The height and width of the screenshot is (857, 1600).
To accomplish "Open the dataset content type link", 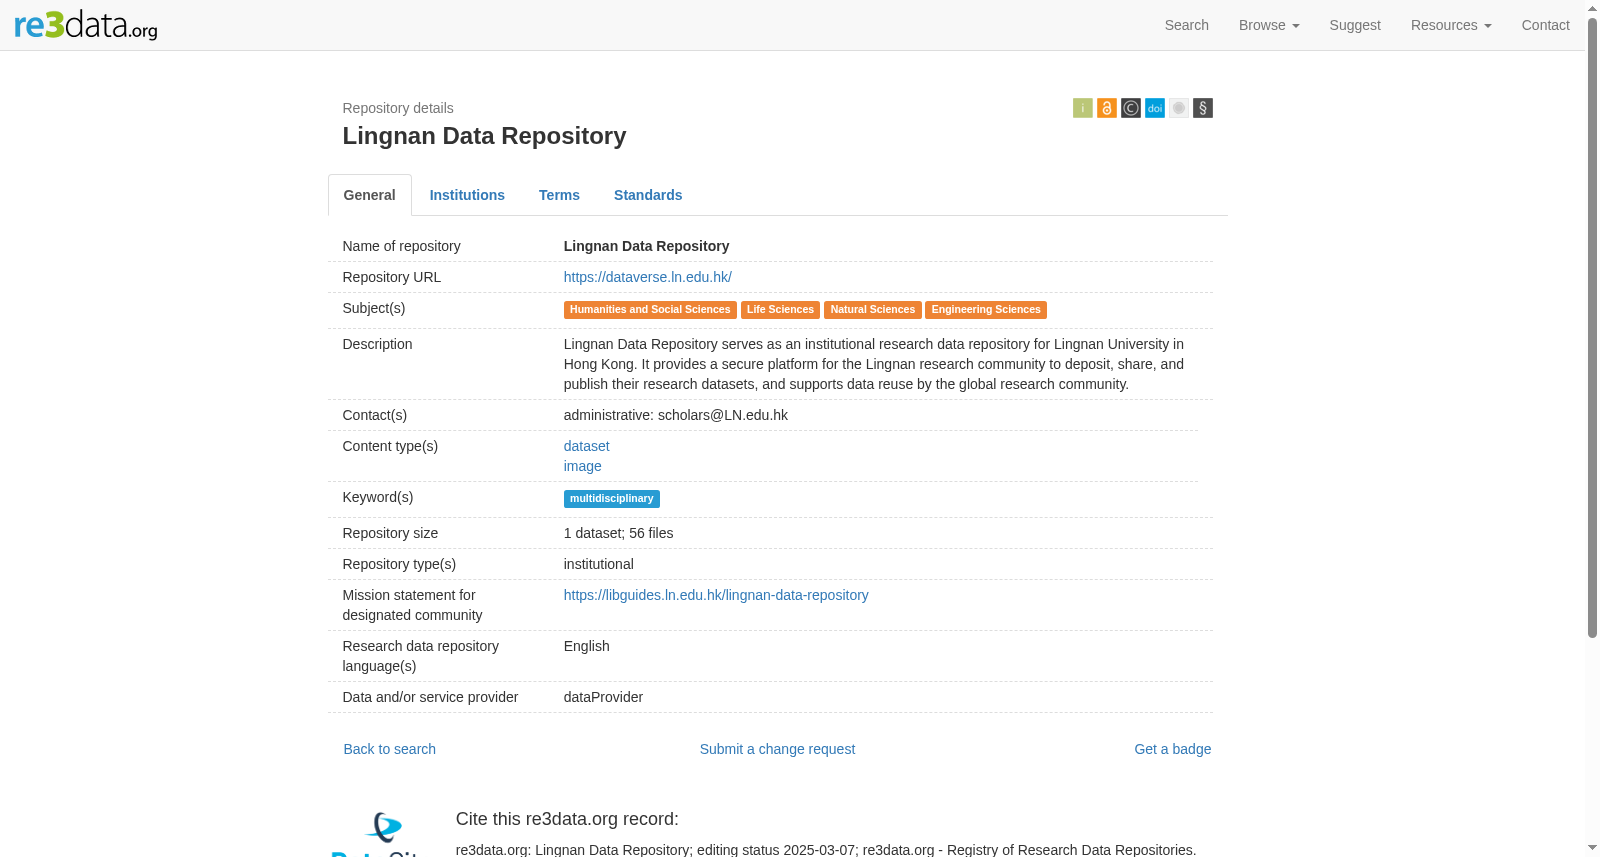I will 586,446.
